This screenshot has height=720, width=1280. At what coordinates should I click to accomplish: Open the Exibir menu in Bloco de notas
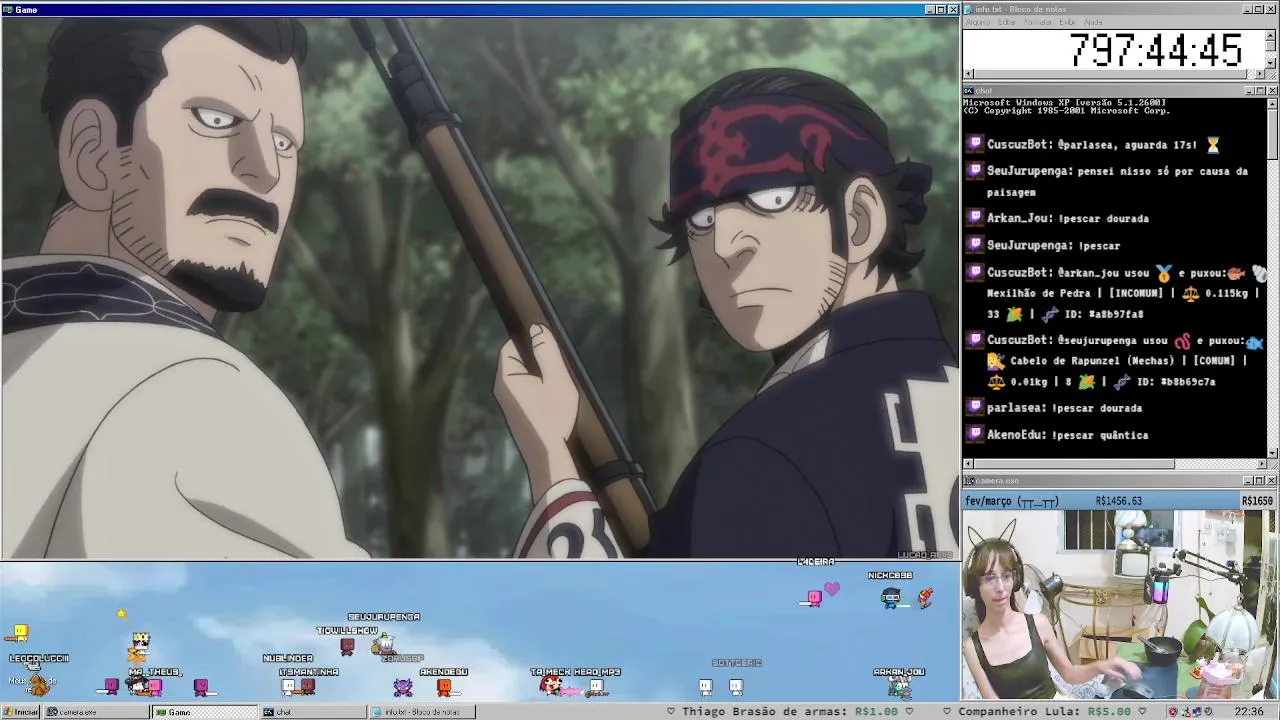1068,22
